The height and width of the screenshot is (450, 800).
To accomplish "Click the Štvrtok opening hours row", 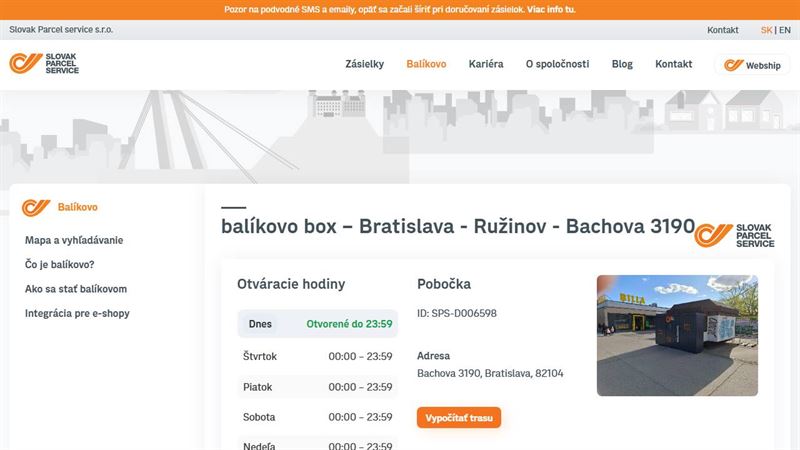I will click(x=317, y=356).
